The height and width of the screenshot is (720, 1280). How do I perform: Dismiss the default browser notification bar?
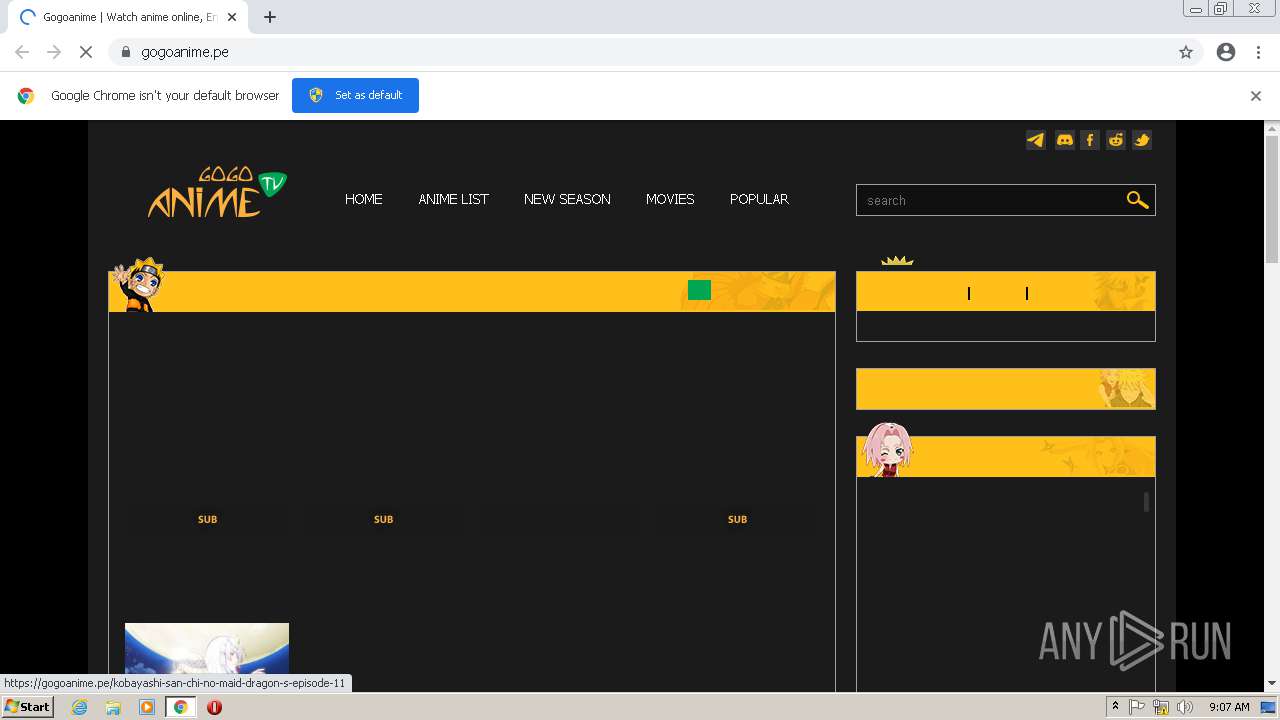coord(1256,96)
